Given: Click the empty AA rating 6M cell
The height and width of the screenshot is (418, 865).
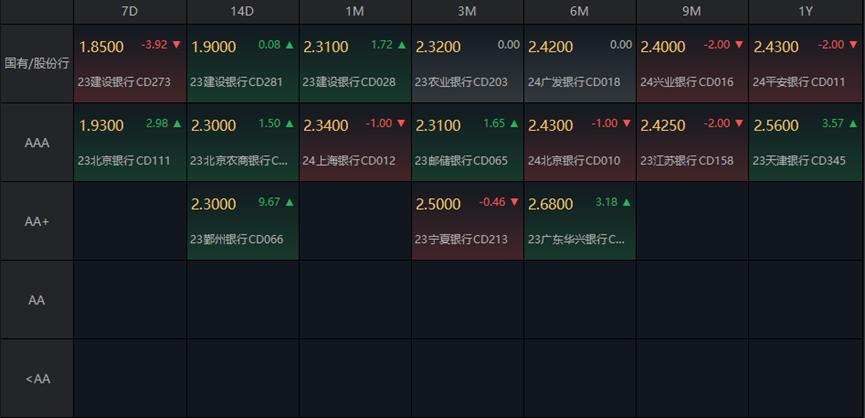Looking at the screenshot, I should [x=580, y=300].
